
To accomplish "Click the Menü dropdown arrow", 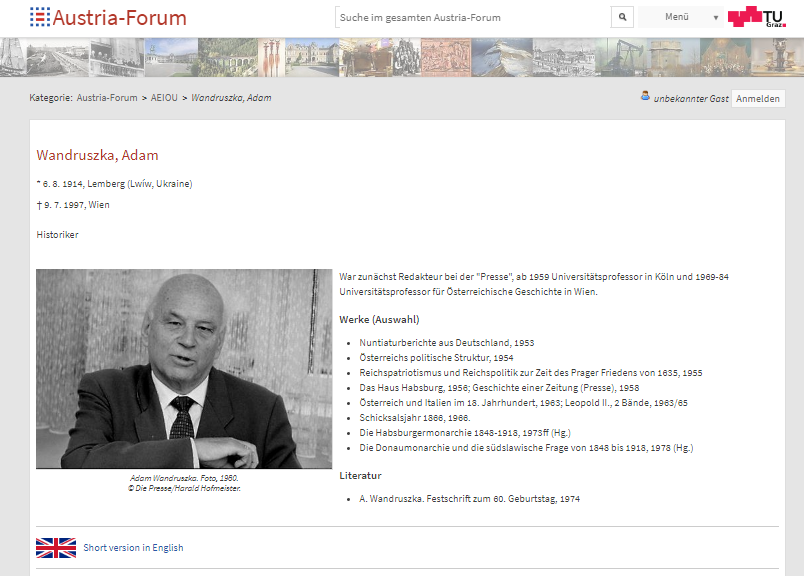I will (x=716, y=18).
